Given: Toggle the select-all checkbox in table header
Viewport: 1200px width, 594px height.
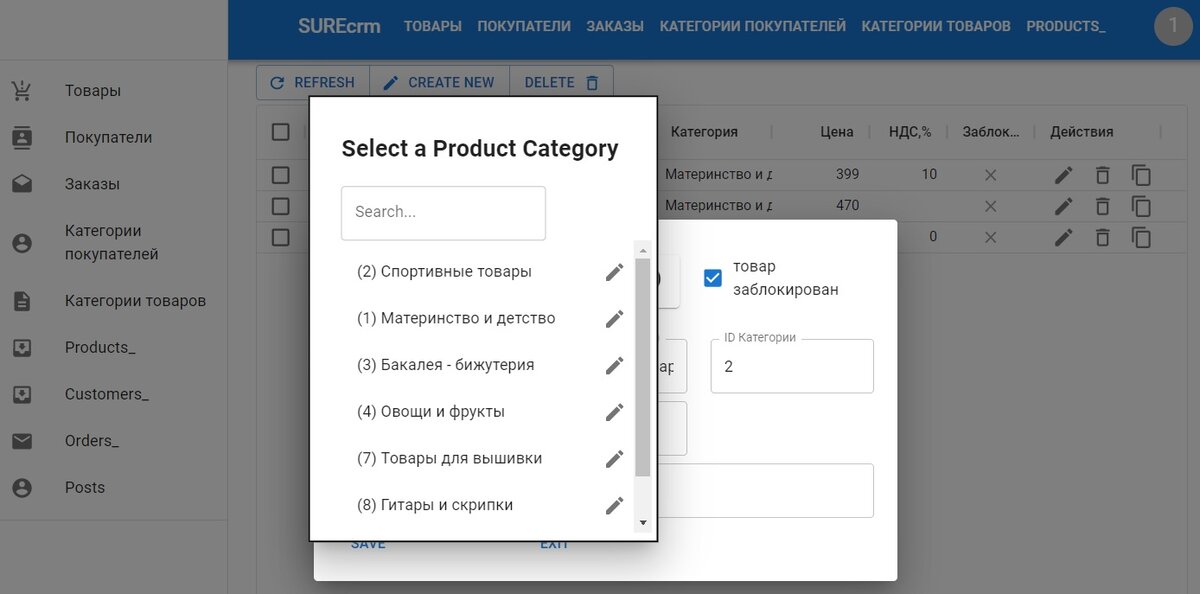Looking at the screenshot, I should coord(281,132).
